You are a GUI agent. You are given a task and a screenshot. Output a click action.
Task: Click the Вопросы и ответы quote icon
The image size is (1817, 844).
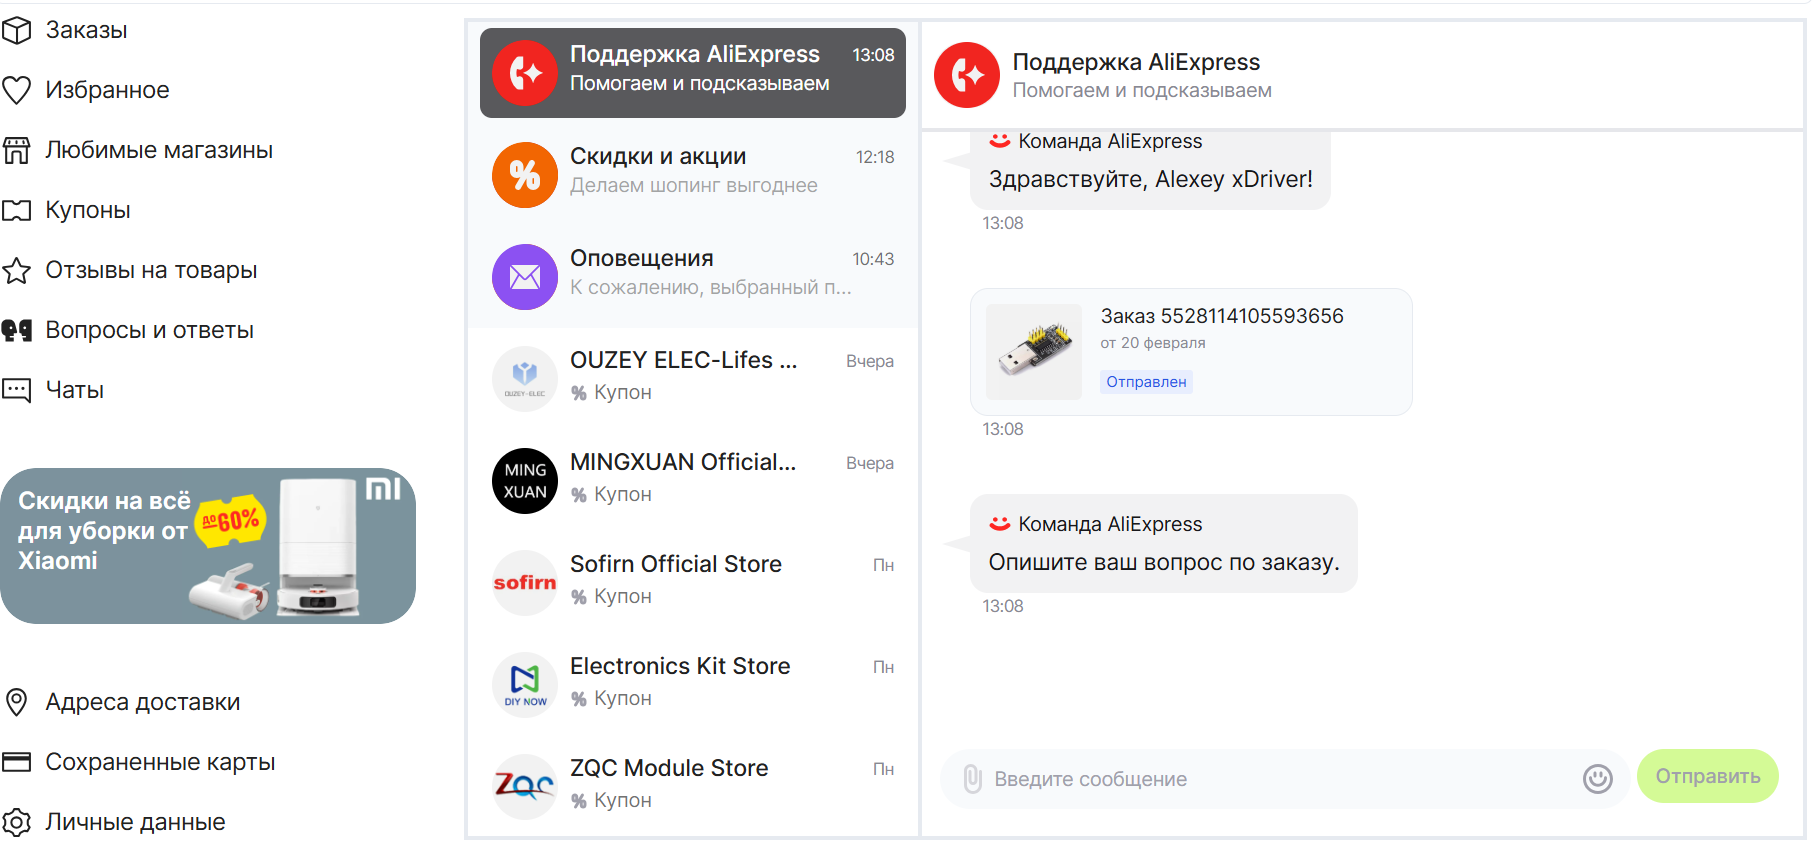tap(17, 330)
